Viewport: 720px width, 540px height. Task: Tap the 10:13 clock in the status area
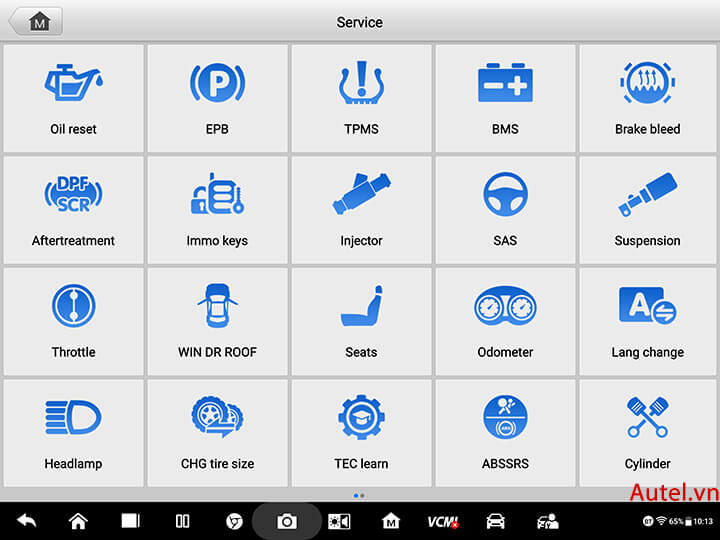703,521
